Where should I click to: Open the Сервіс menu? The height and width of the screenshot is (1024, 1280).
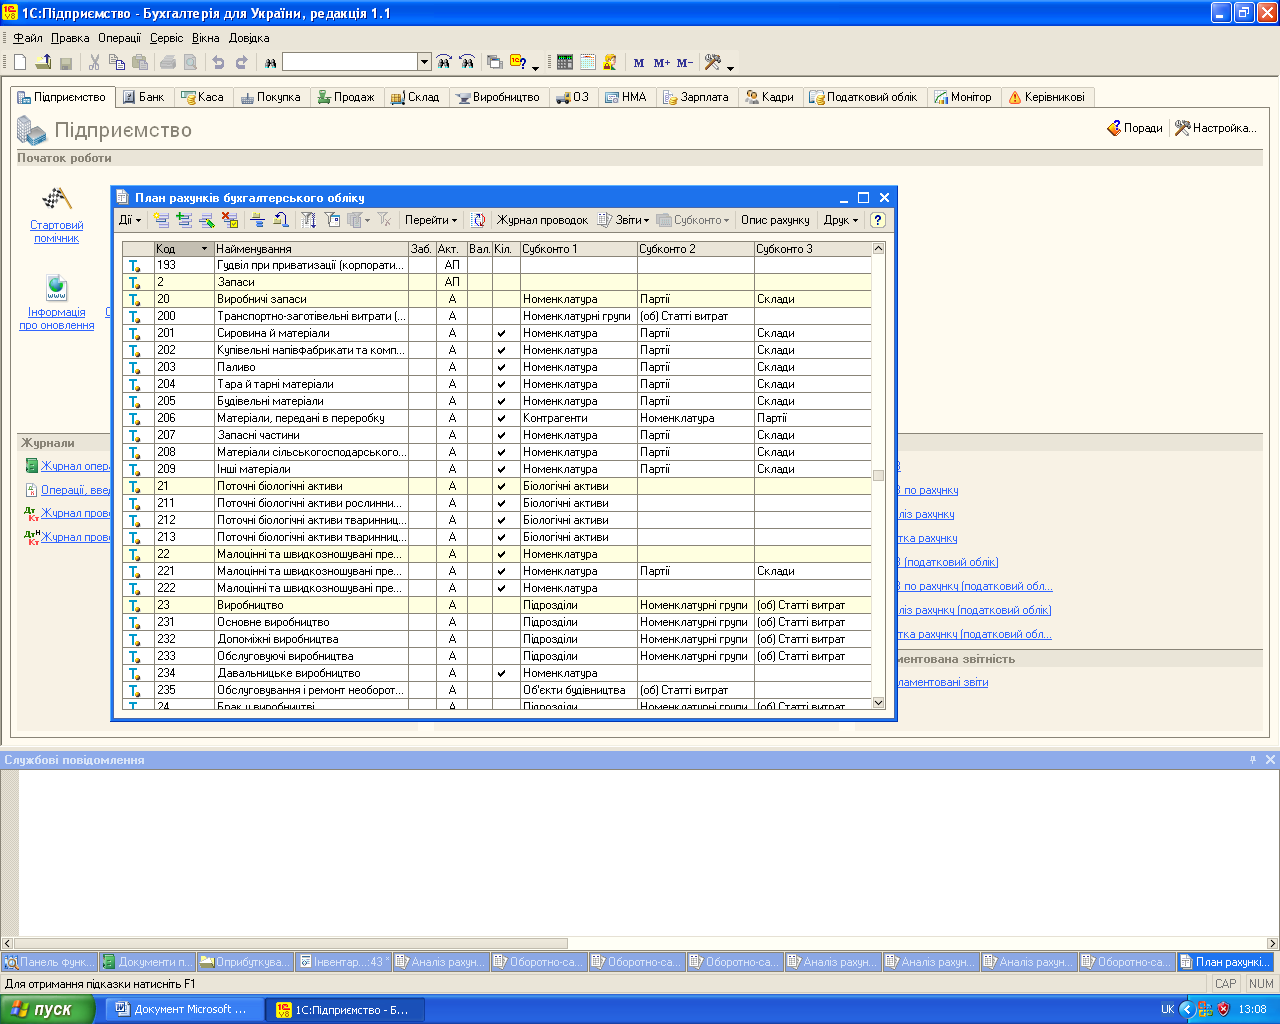click(x=167, y=38)
